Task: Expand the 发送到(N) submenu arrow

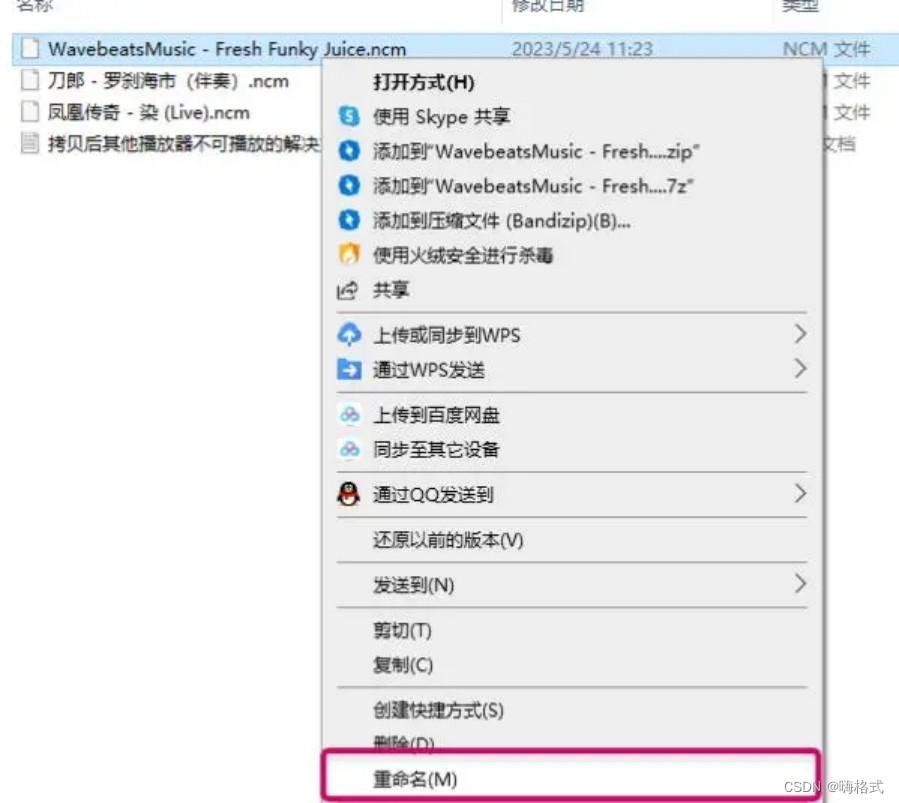Action: (800, 584)
